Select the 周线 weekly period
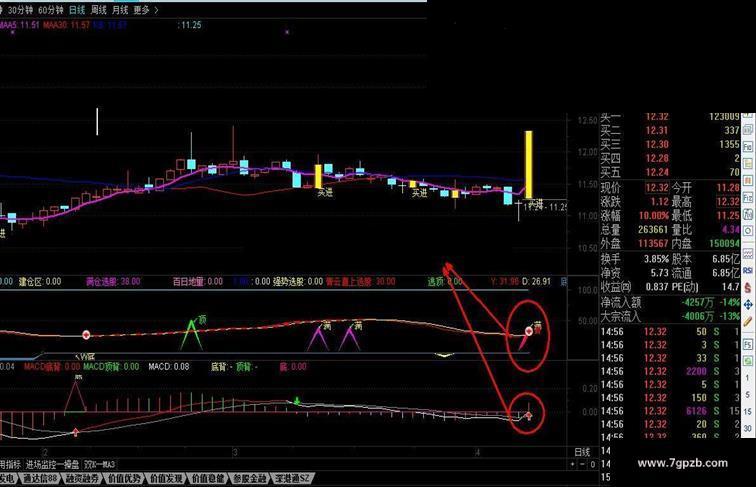The image size is (756, 487). pyautogui.click(x=99, y=10)
